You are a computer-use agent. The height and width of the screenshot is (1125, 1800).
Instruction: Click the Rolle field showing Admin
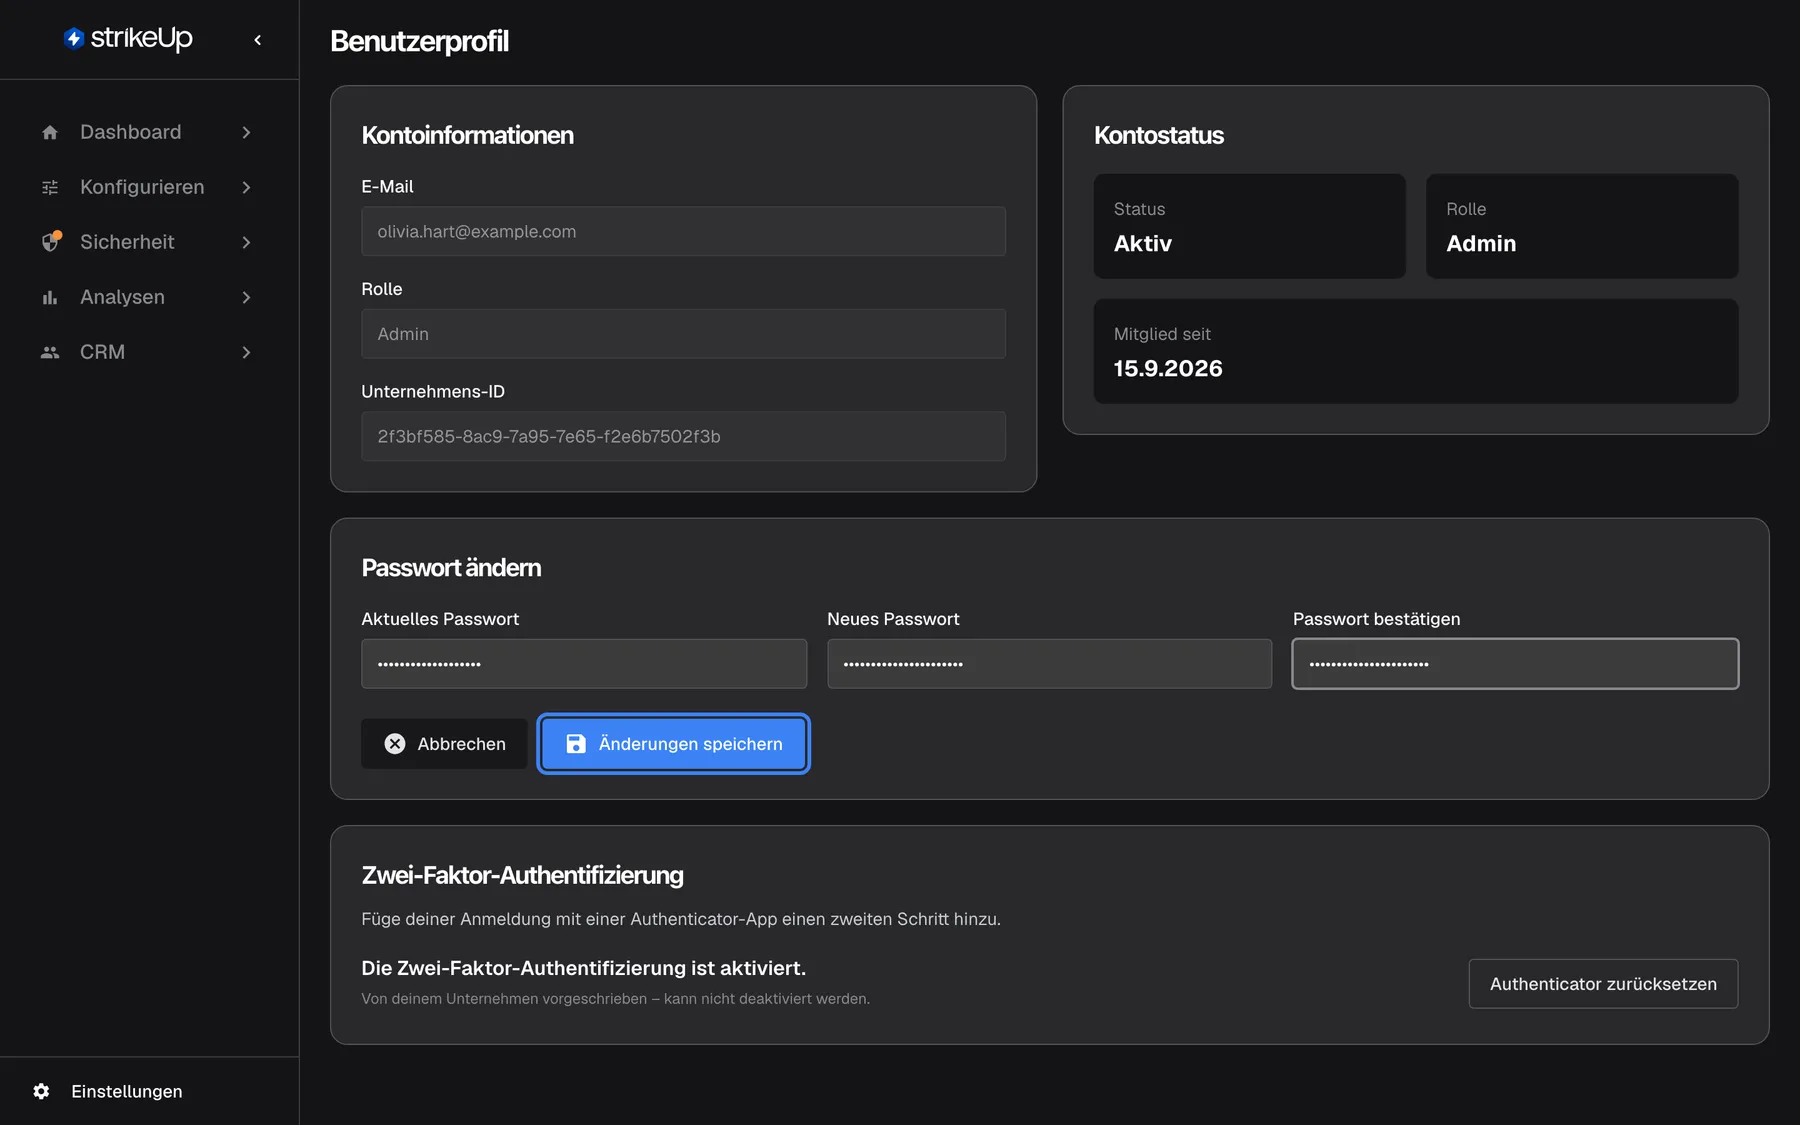pos(683,334)
